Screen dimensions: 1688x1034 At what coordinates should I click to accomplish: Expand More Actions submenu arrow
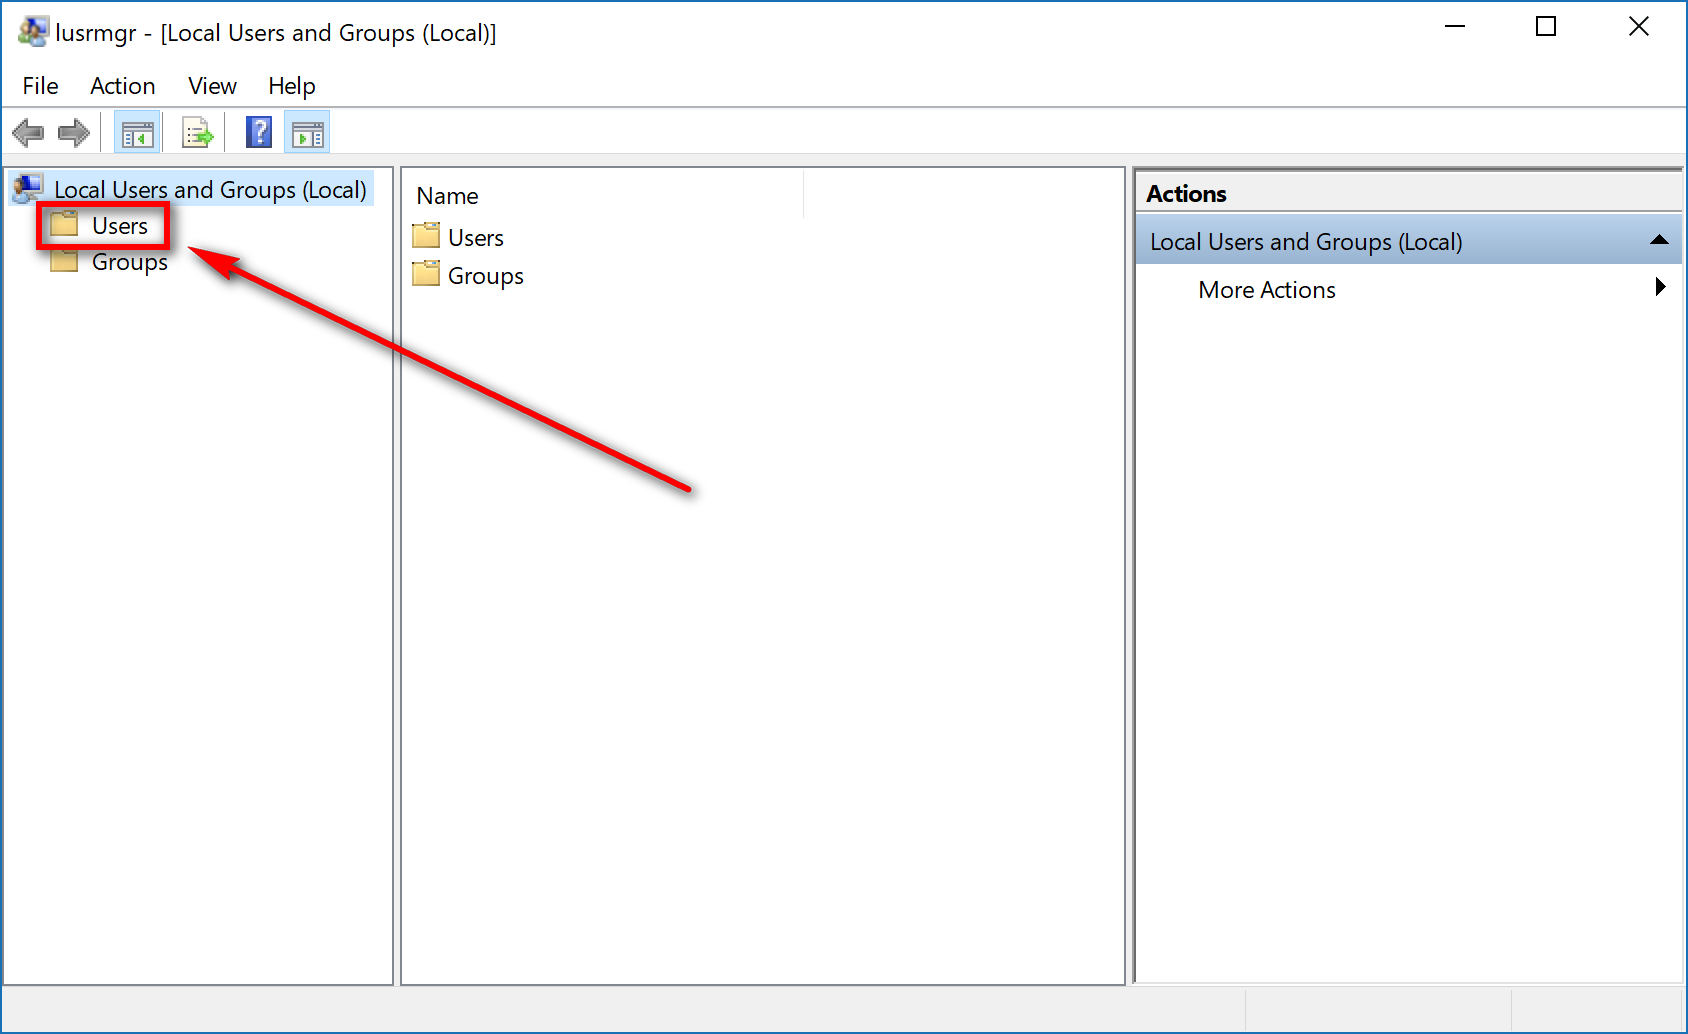pos(1660,287)
